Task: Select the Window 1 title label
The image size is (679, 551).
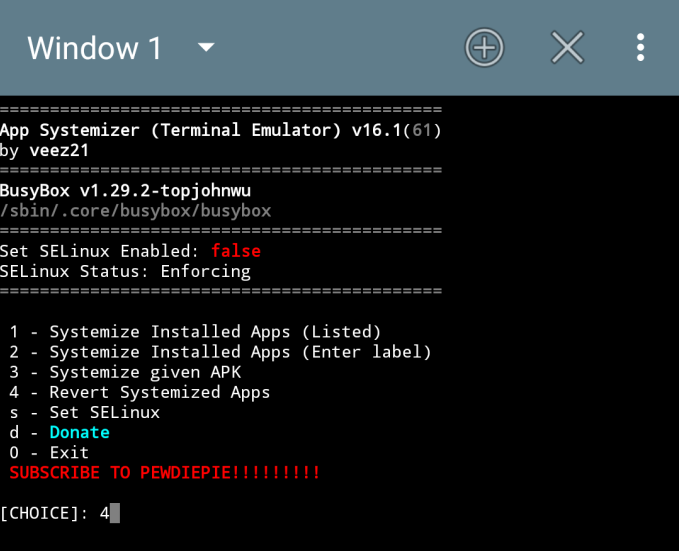Action: 94,48
